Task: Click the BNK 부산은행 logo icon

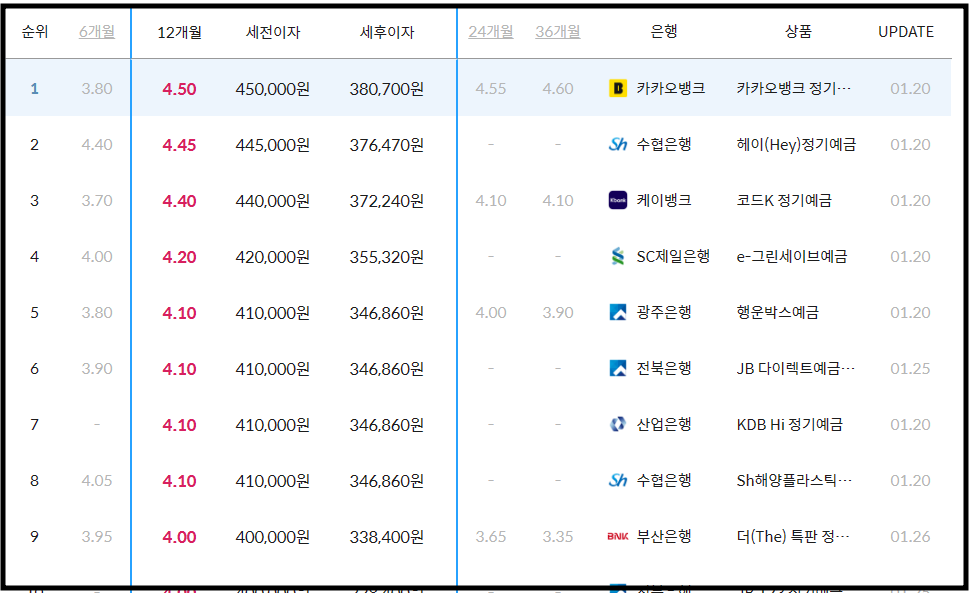Action: click(x=617, y=536)
